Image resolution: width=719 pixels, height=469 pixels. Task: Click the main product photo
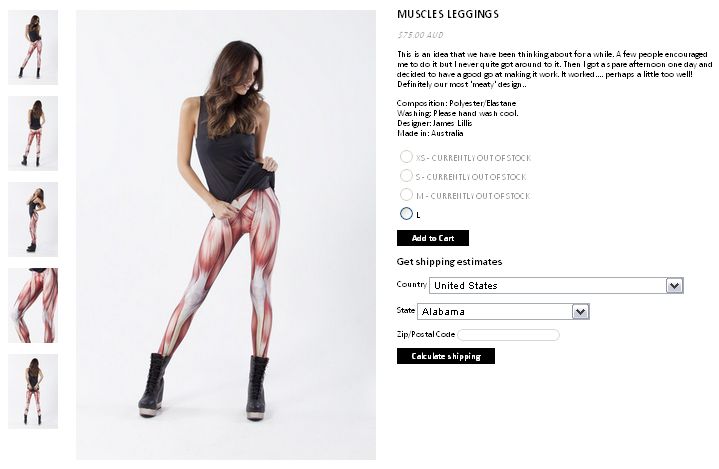point(226,235)
